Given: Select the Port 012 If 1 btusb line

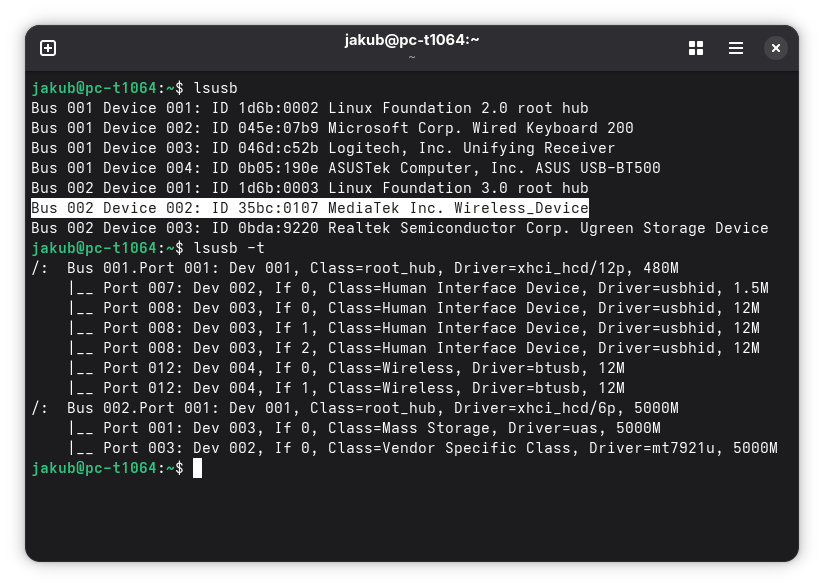Looking at the screenshot, I should 347,388.
